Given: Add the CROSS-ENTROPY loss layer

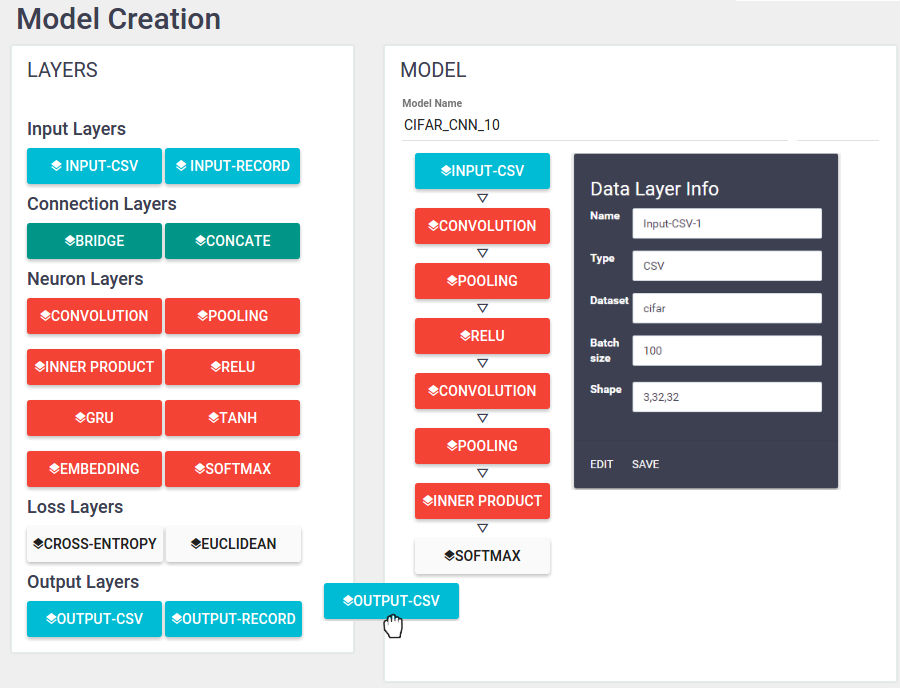Looking at the screenshot, I should click(94, 544).
